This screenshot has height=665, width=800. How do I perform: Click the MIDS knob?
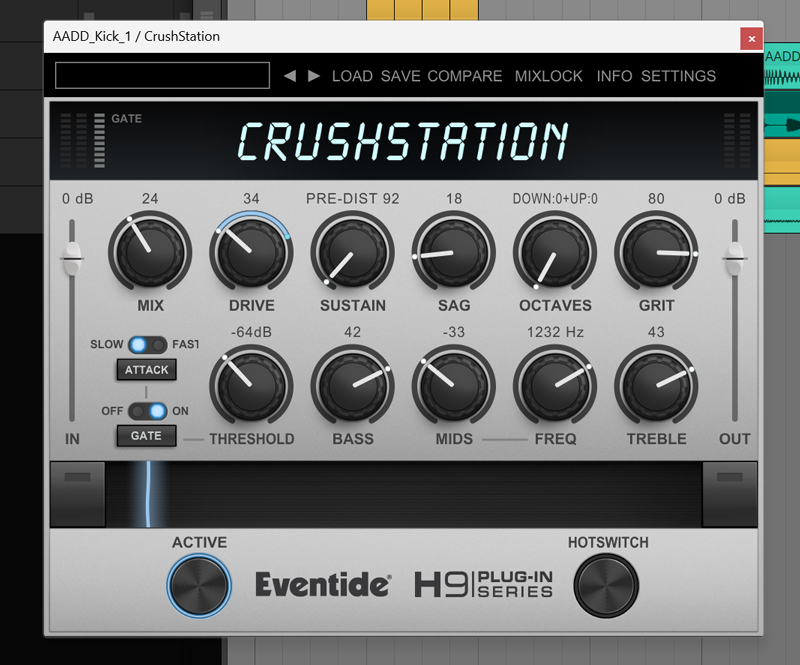[x=454, y=386]
